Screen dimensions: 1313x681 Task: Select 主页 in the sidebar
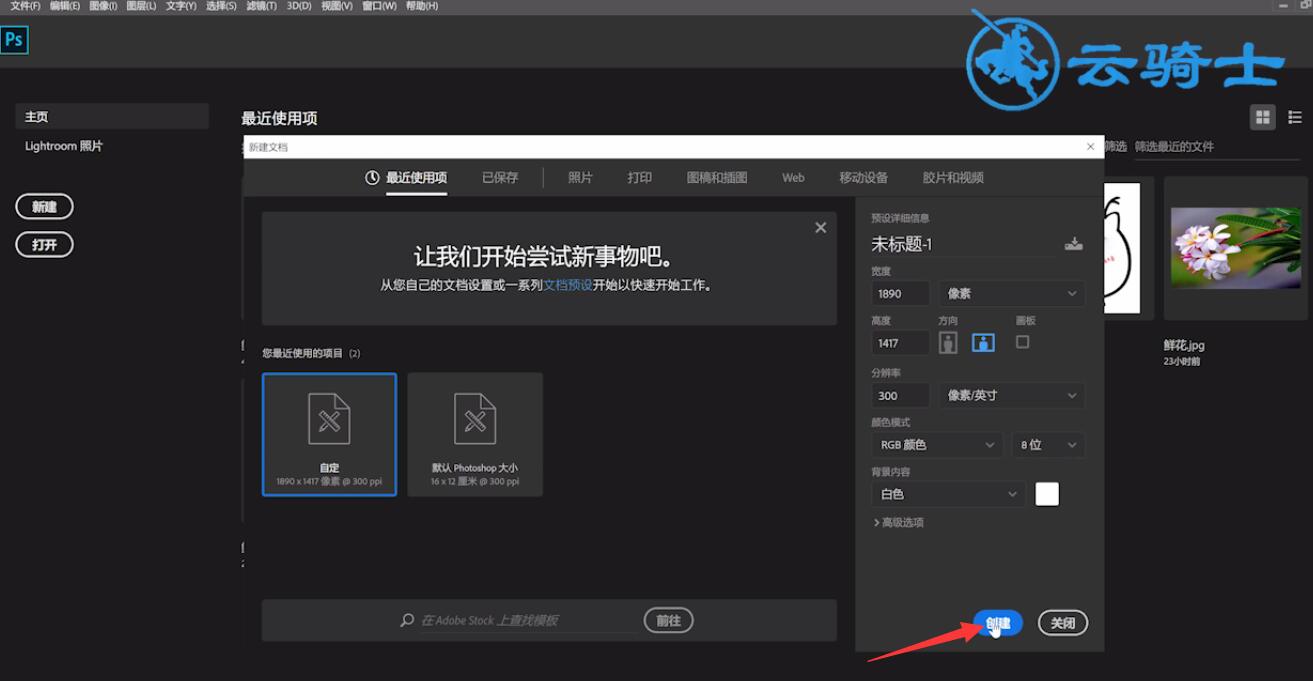click(x=112, y=116)
